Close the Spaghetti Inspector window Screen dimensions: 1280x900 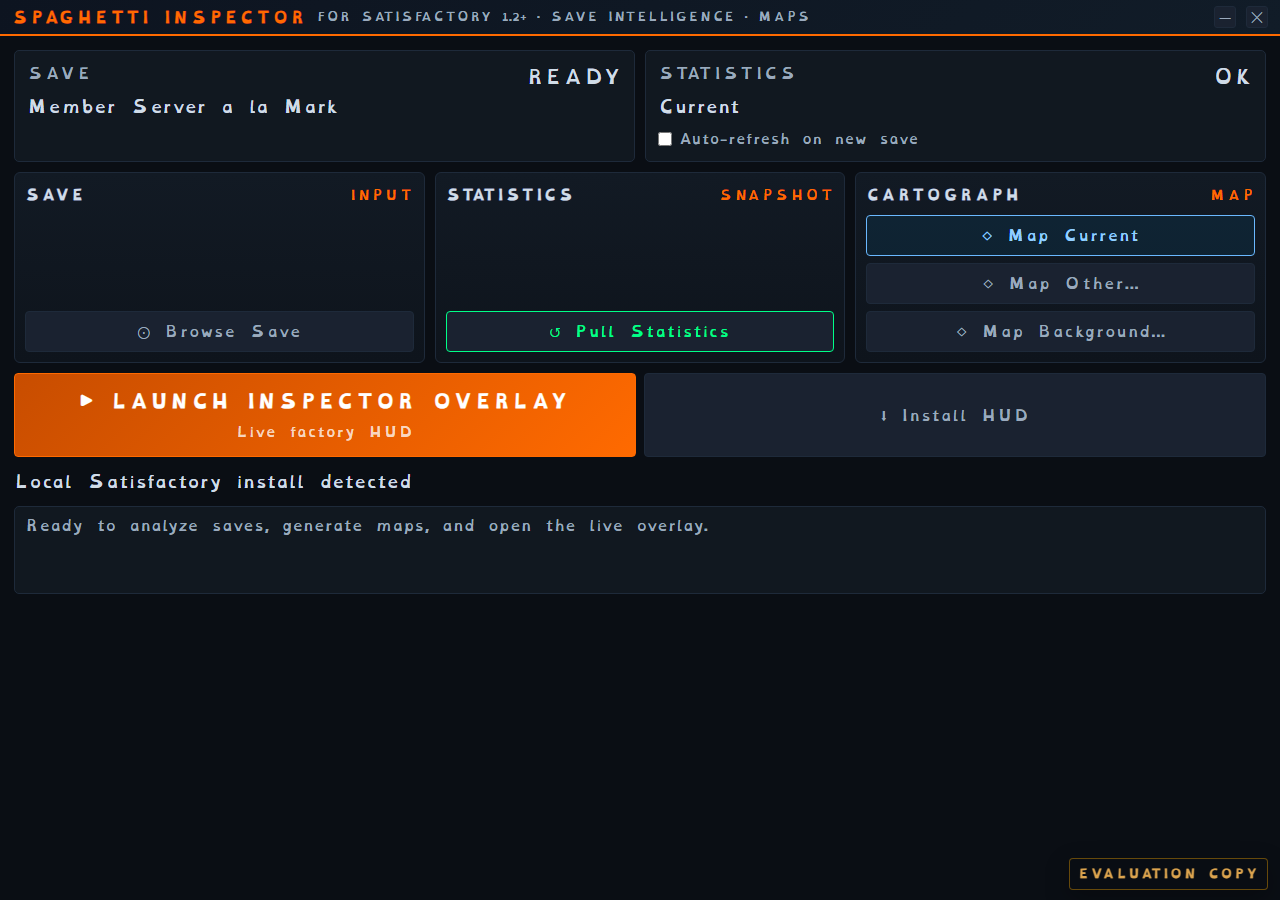(1257, 17)
